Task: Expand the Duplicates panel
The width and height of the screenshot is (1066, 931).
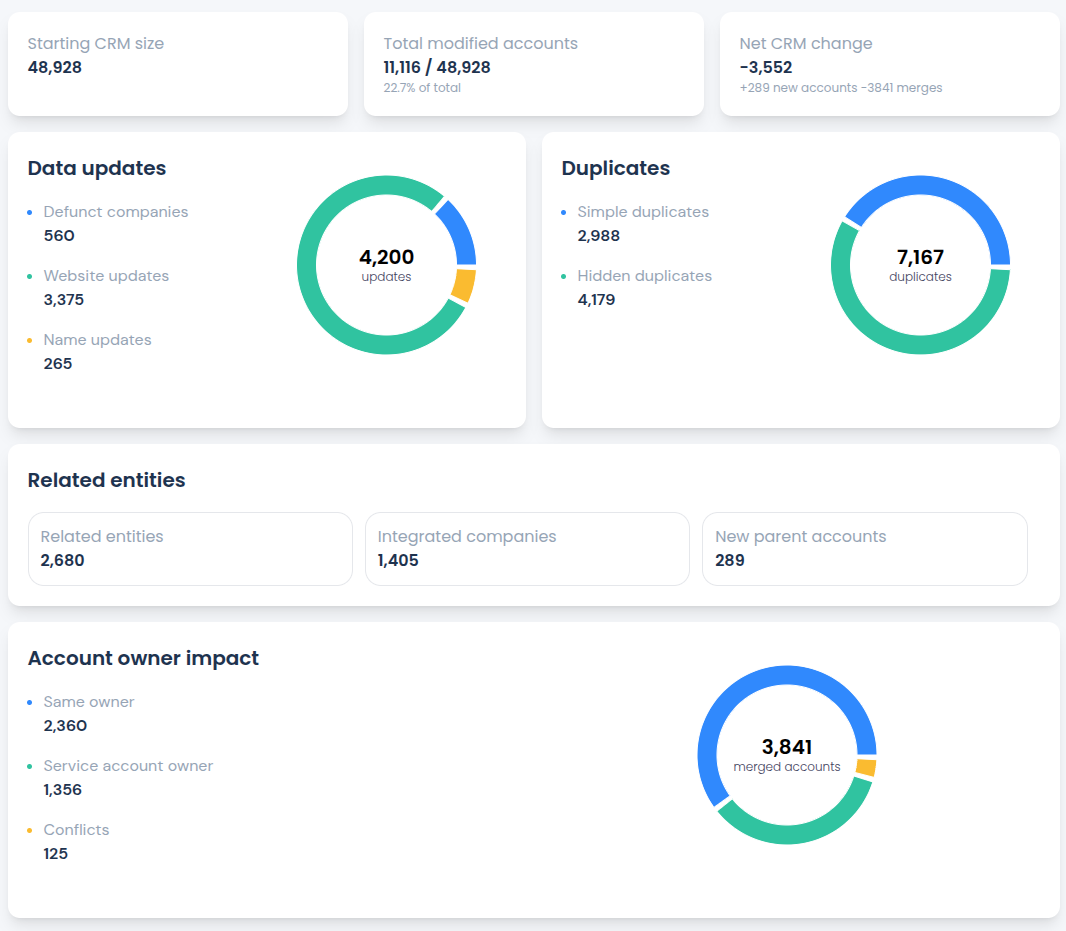Action: click(615, 169)
